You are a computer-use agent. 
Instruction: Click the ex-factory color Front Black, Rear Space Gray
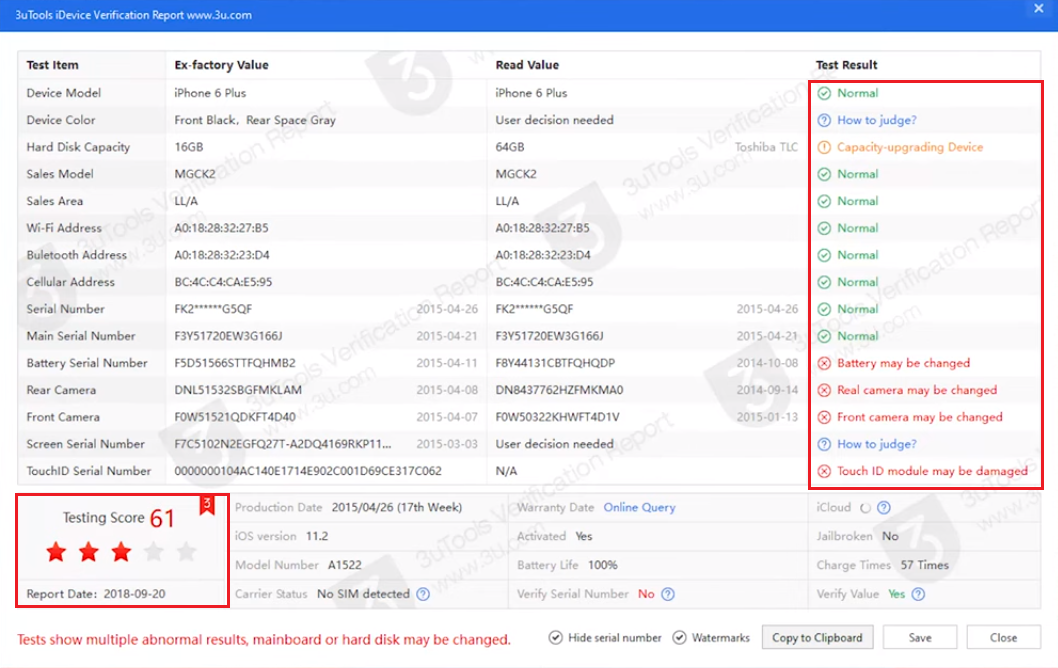[255, 120]
